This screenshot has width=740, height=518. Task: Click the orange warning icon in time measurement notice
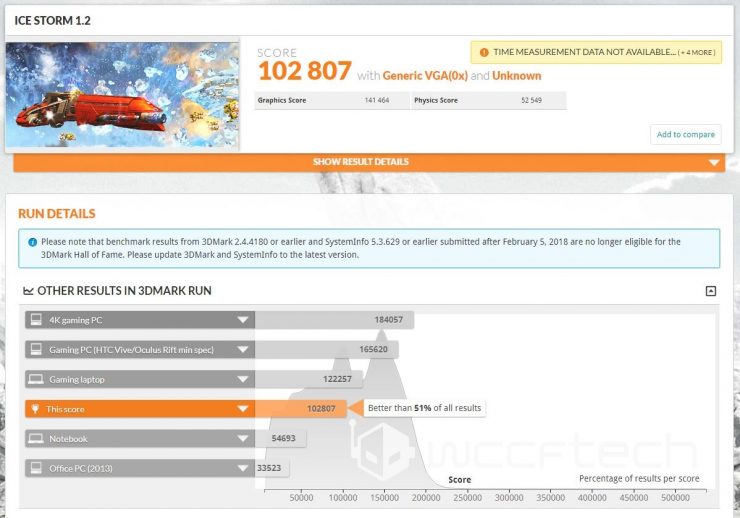click(x=484, y=52)
